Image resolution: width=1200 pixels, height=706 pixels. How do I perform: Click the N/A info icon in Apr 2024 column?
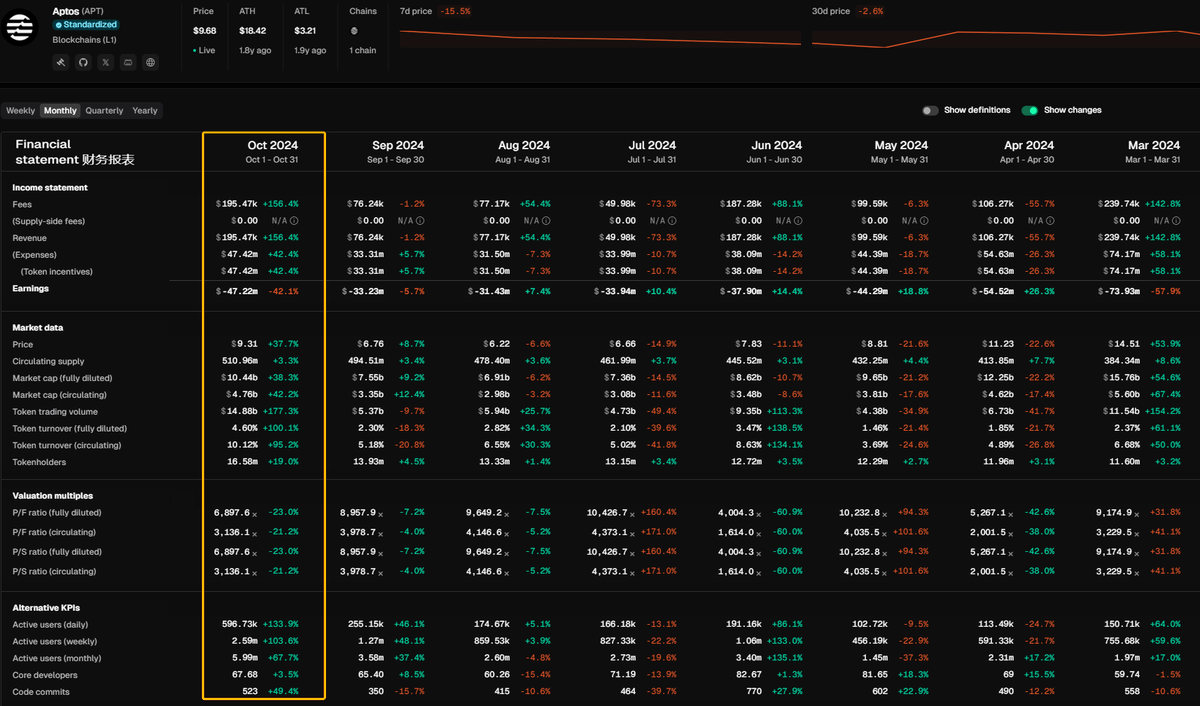point(1050,221)
